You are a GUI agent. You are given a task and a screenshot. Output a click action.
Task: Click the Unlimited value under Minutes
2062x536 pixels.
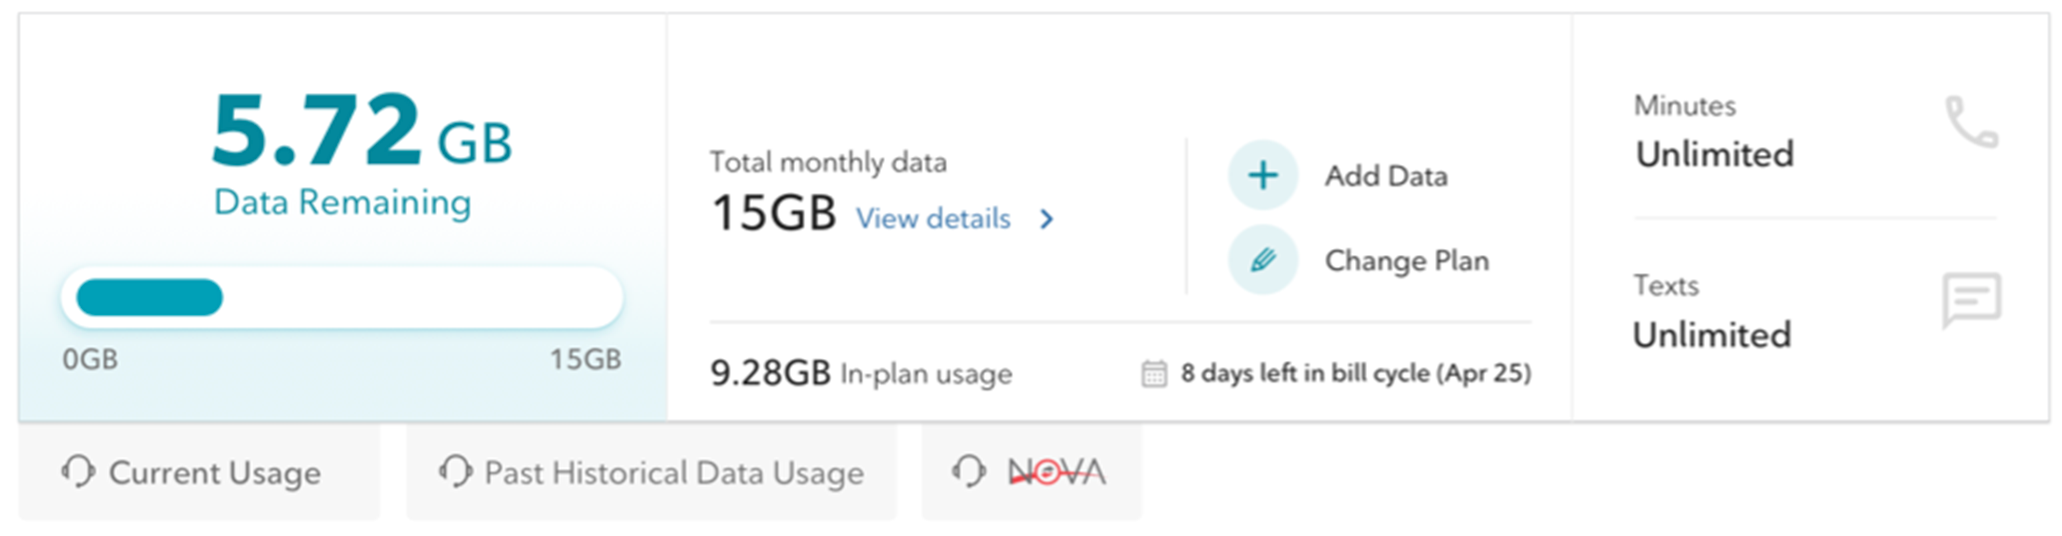pyautogui.click(x=1714, y=155)
